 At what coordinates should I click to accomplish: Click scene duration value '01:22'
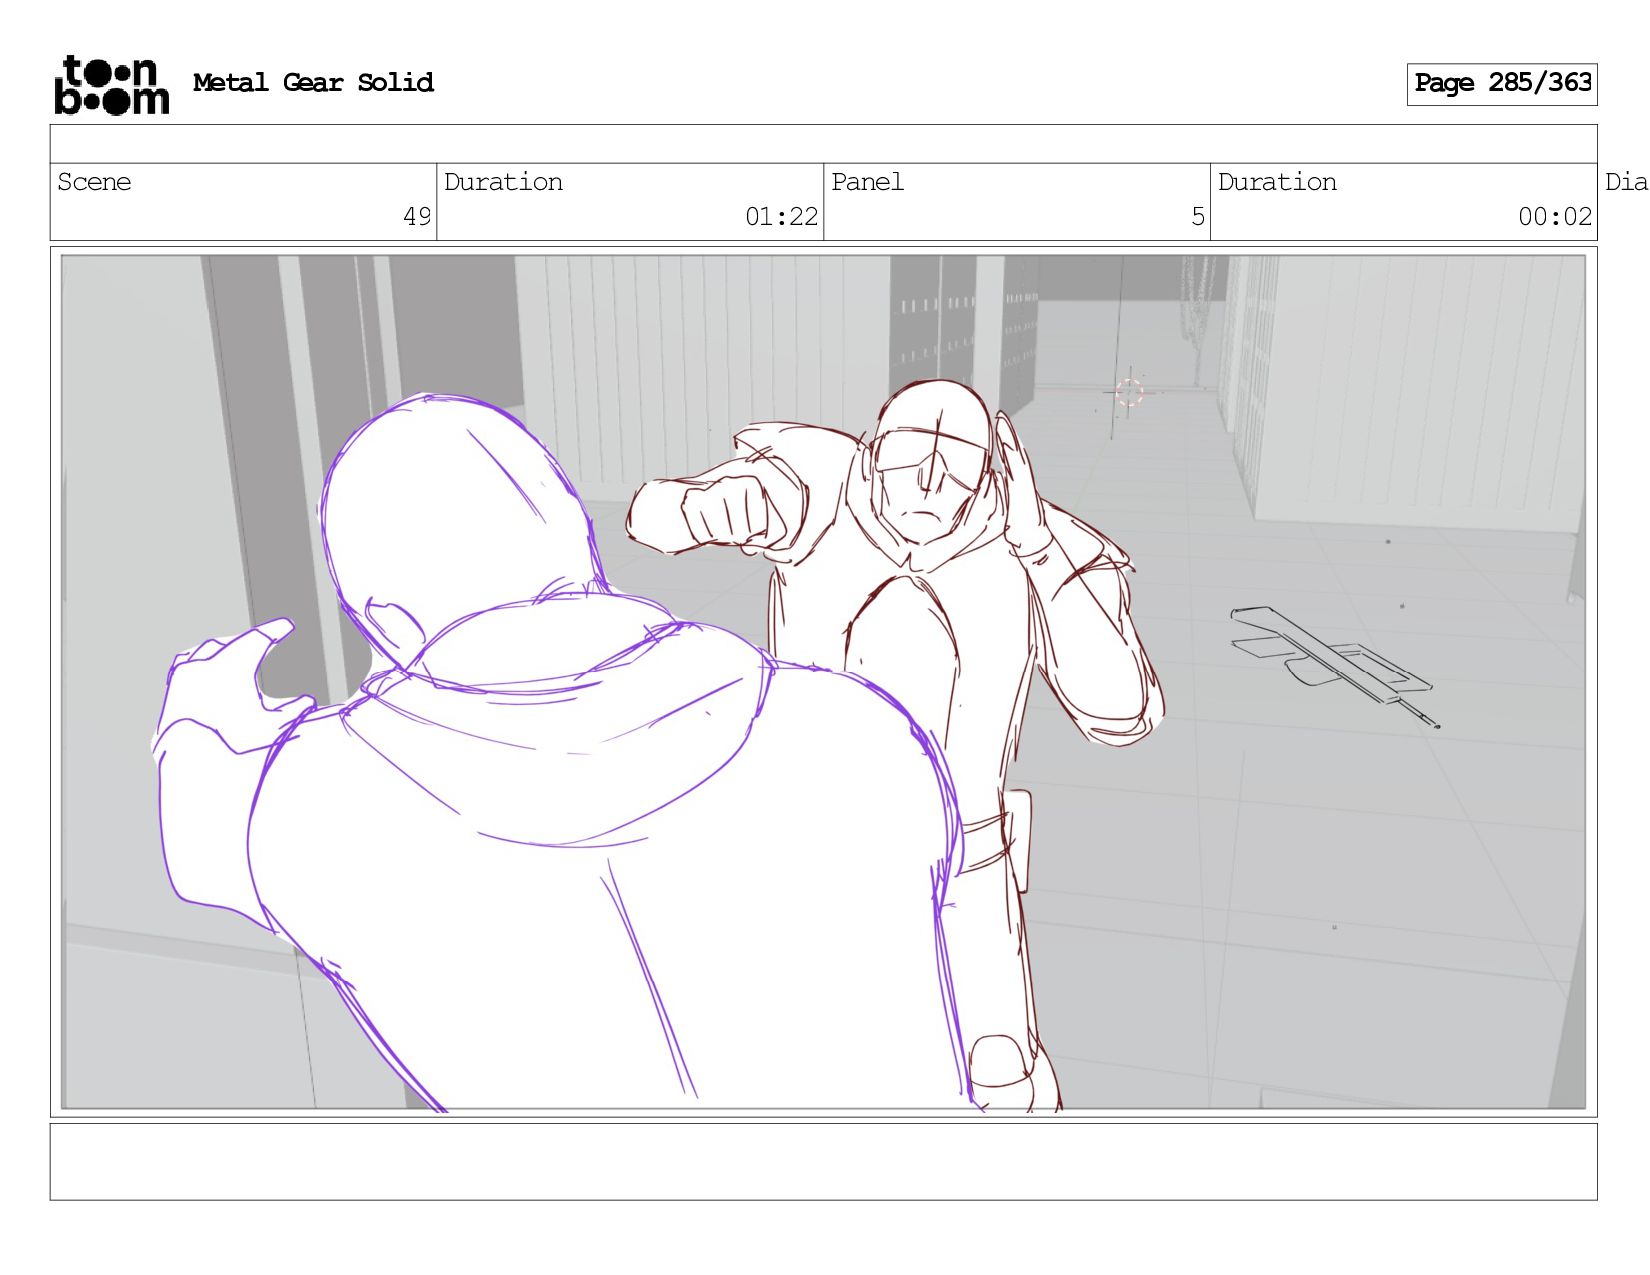[x=781, y=217]
